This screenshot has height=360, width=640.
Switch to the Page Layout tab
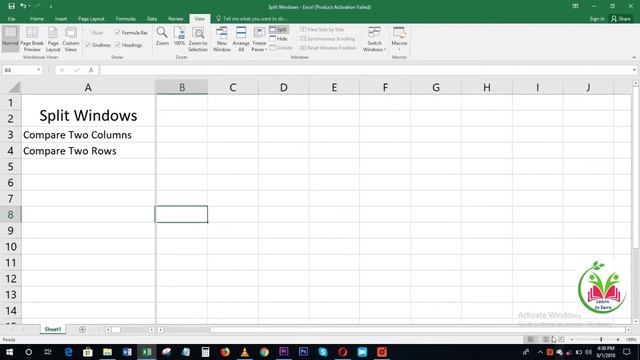pos(91,19)
